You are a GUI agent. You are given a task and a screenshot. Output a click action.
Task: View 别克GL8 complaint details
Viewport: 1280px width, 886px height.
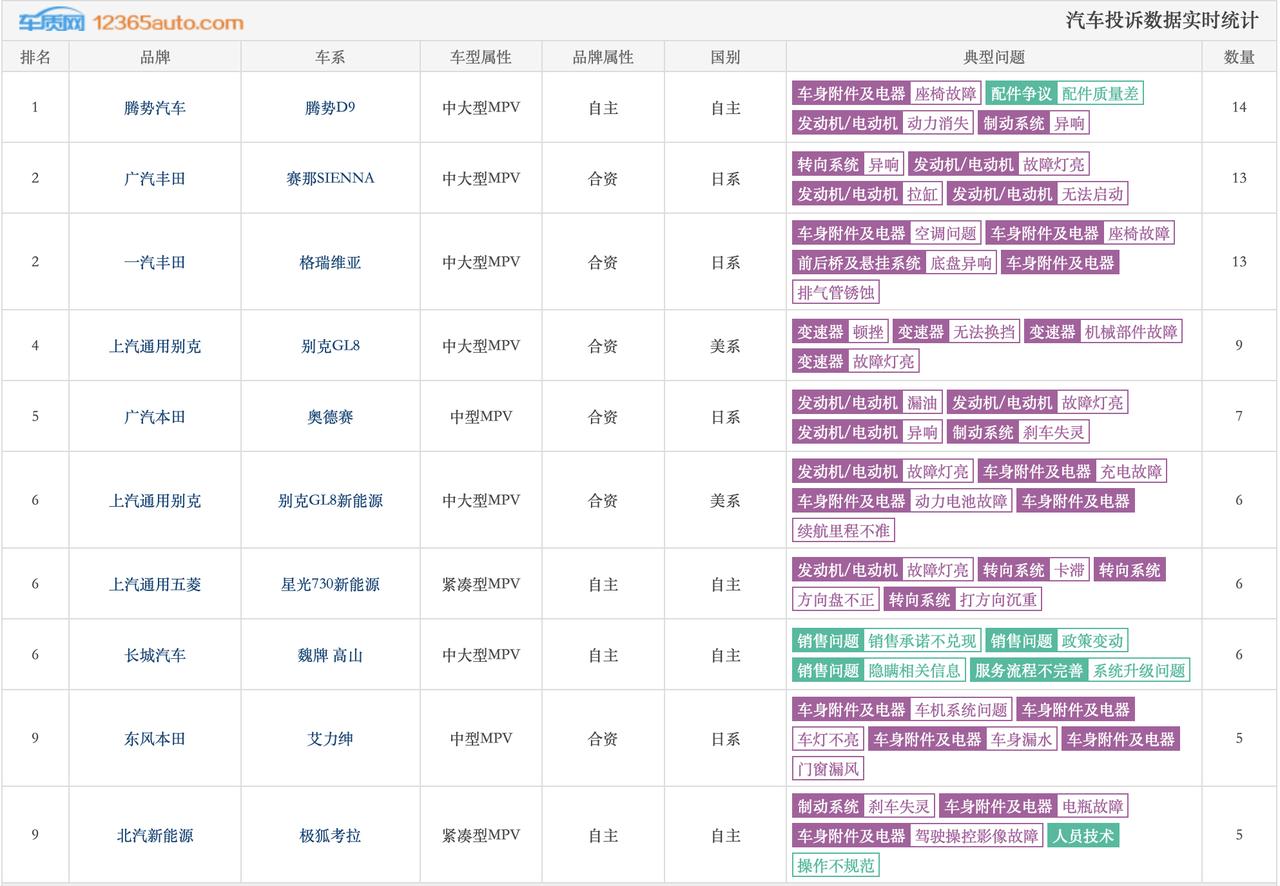point(330,345)
